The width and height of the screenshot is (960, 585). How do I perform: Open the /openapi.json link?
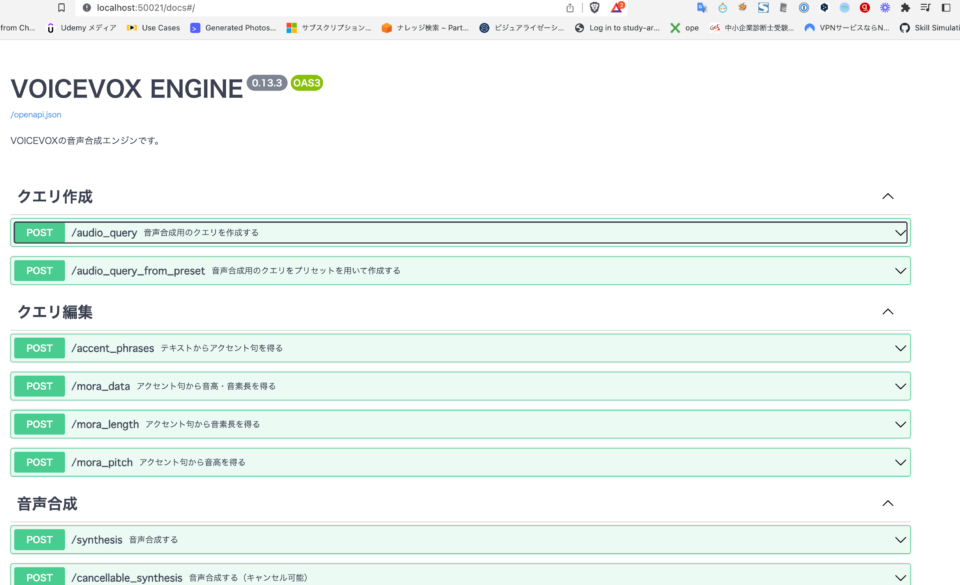point(34,114)
